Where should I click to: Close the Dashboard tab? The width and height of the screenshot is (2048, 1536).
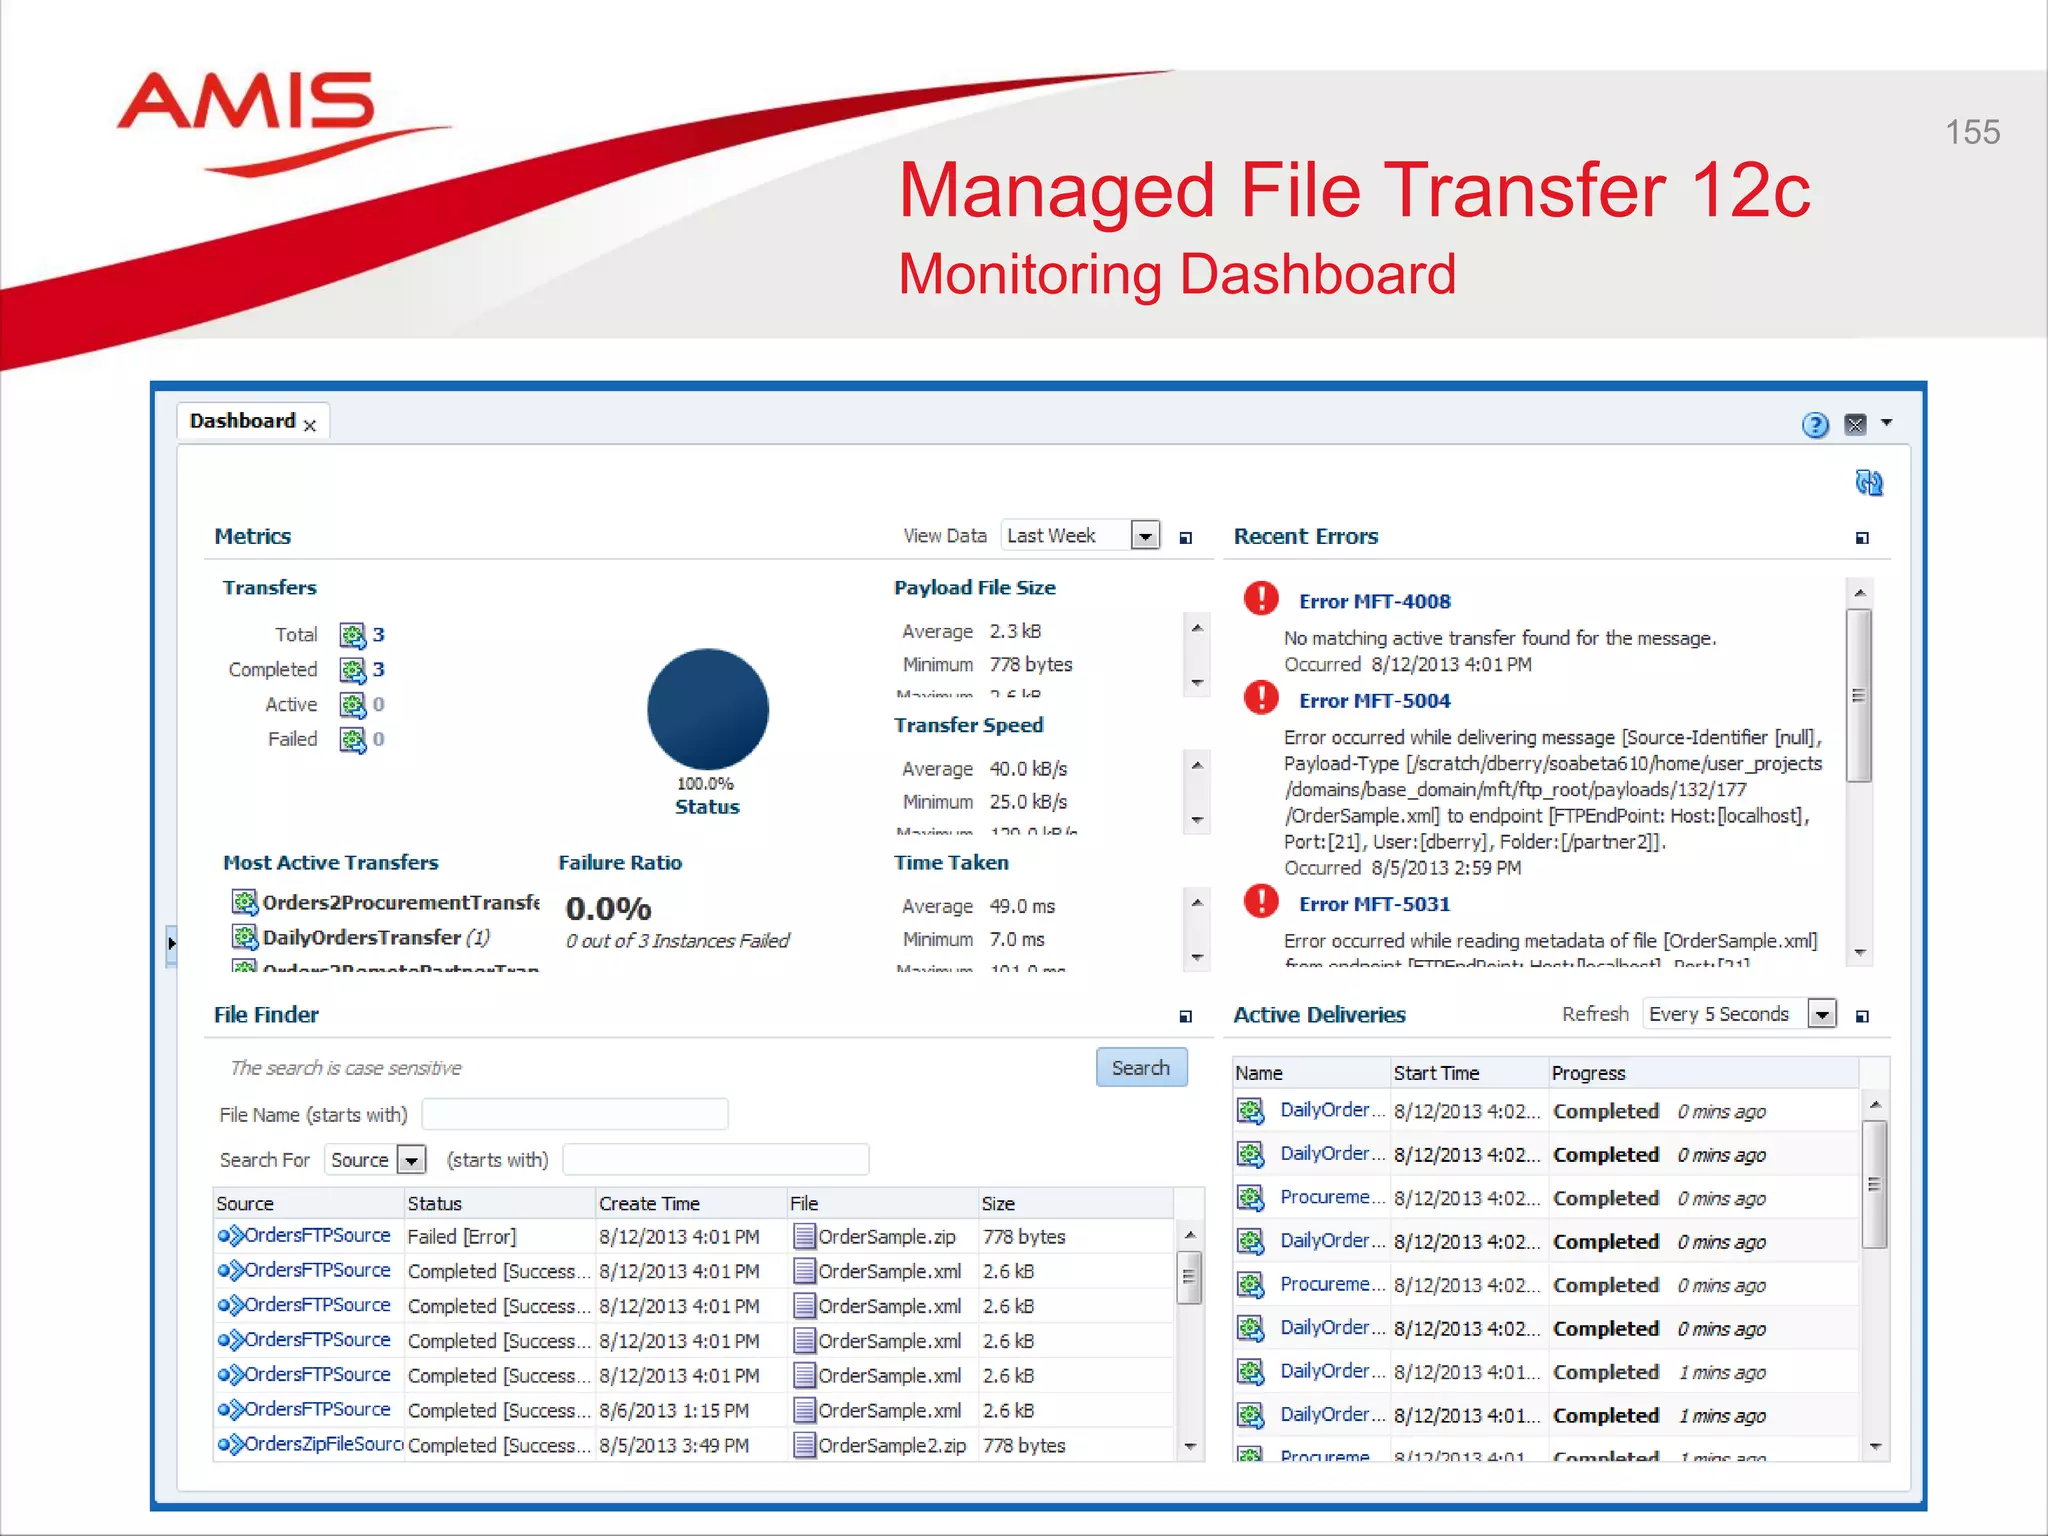[x=310, y=426]
